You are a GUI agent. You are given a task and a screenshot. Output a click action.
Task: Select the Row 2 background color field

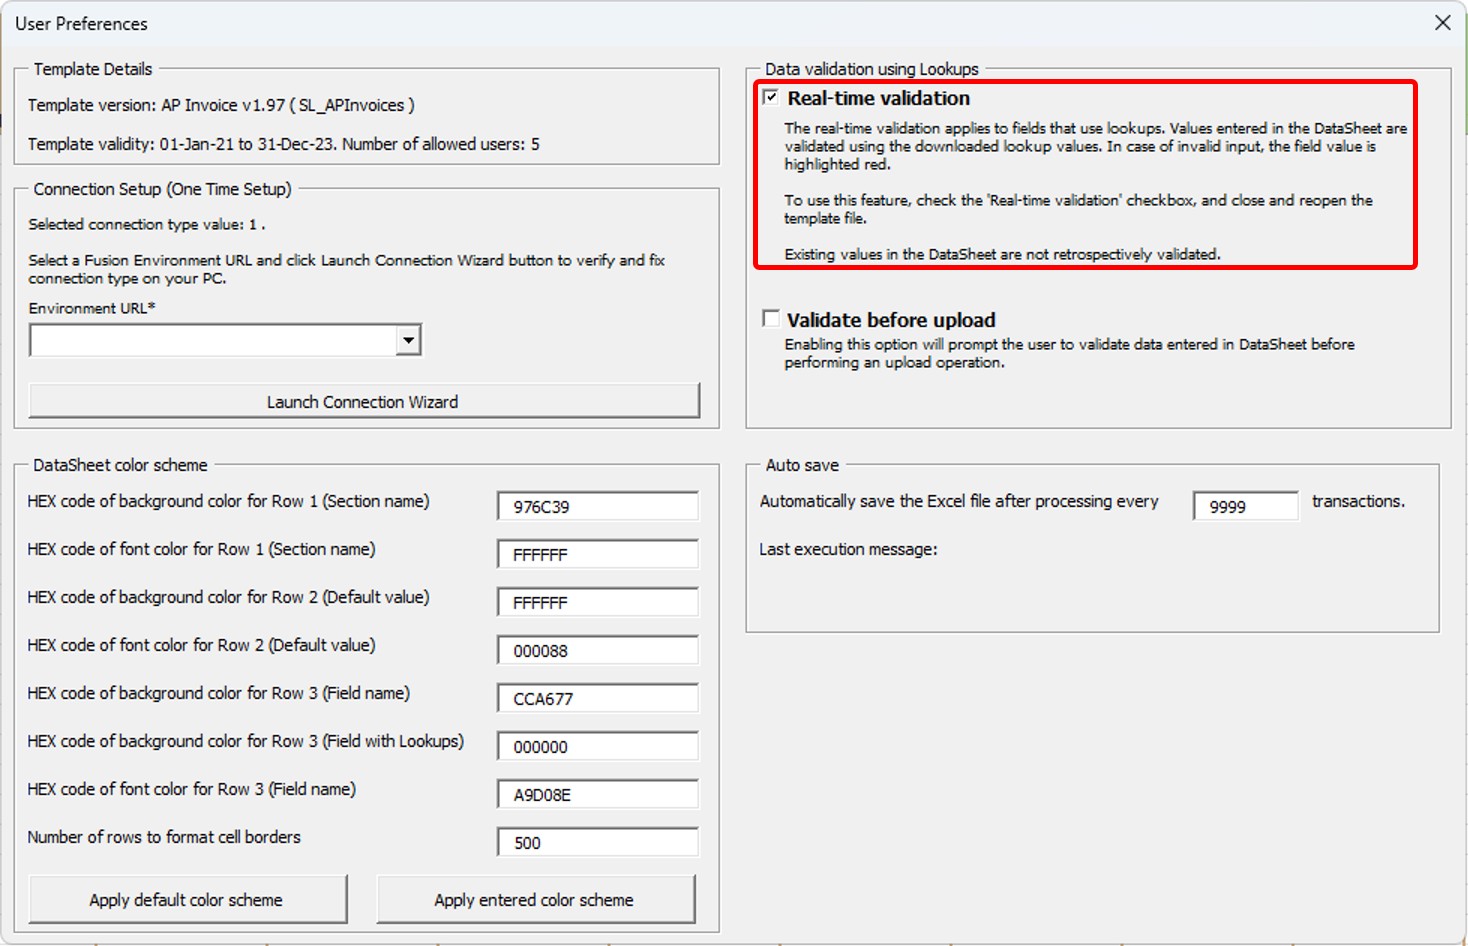[x=597, y=602]
